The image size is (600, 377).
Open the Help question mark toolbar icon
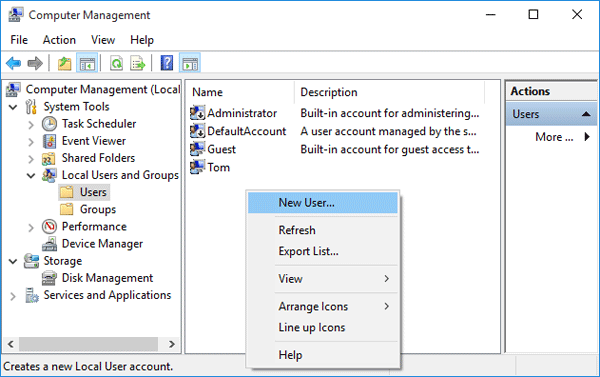(167, 63)
